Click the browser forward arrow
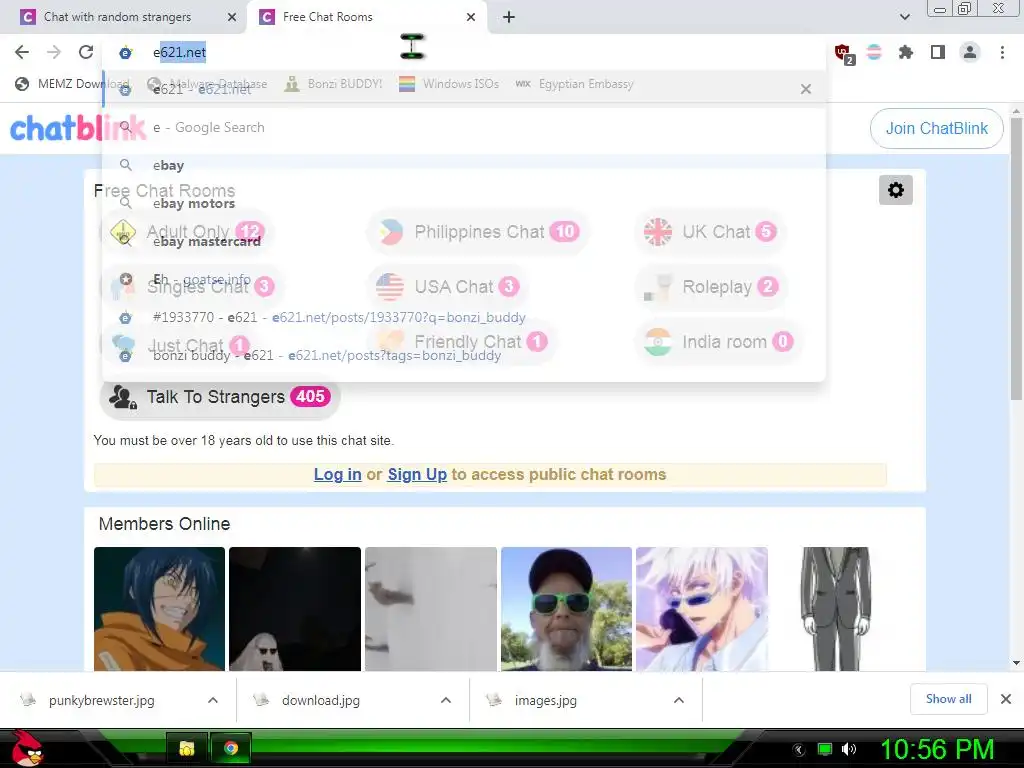 pyautogui.click(x=54, y=52)
